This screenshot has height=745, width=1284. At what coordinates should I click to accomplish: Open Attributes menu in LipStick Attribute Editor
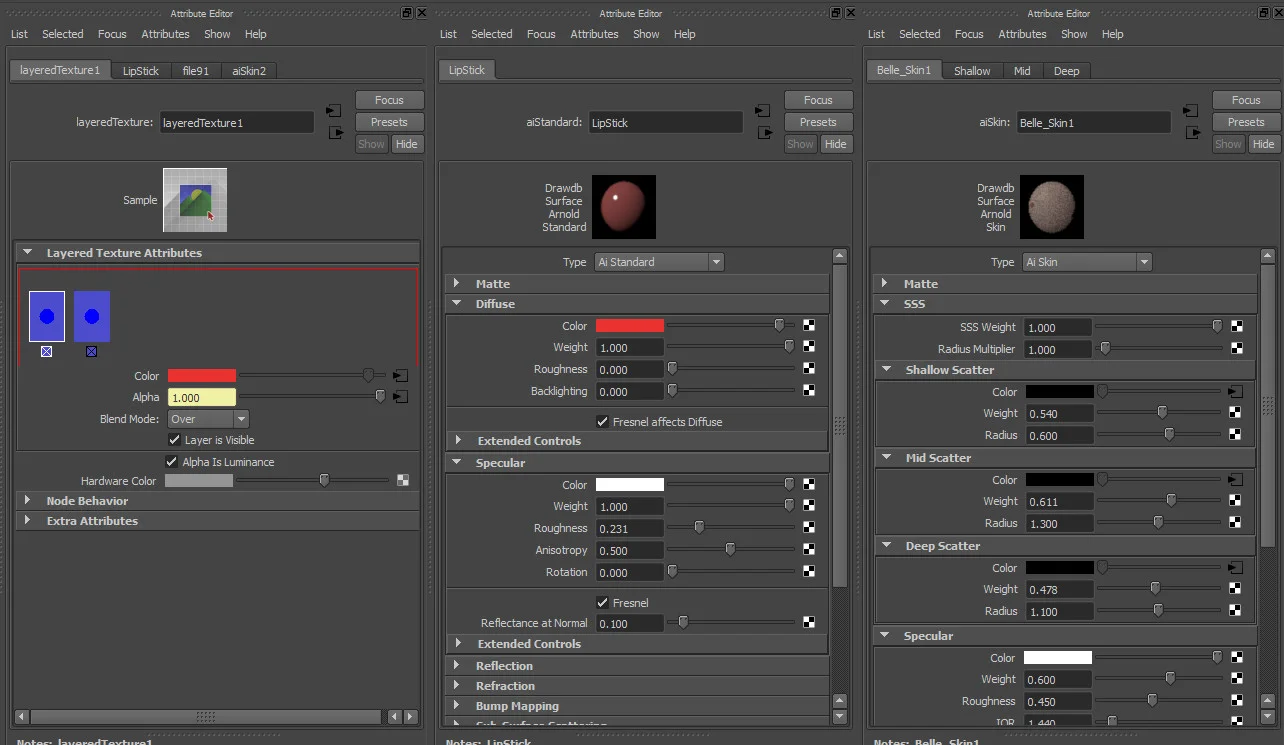pyautogui.click(x=594, y=34)
